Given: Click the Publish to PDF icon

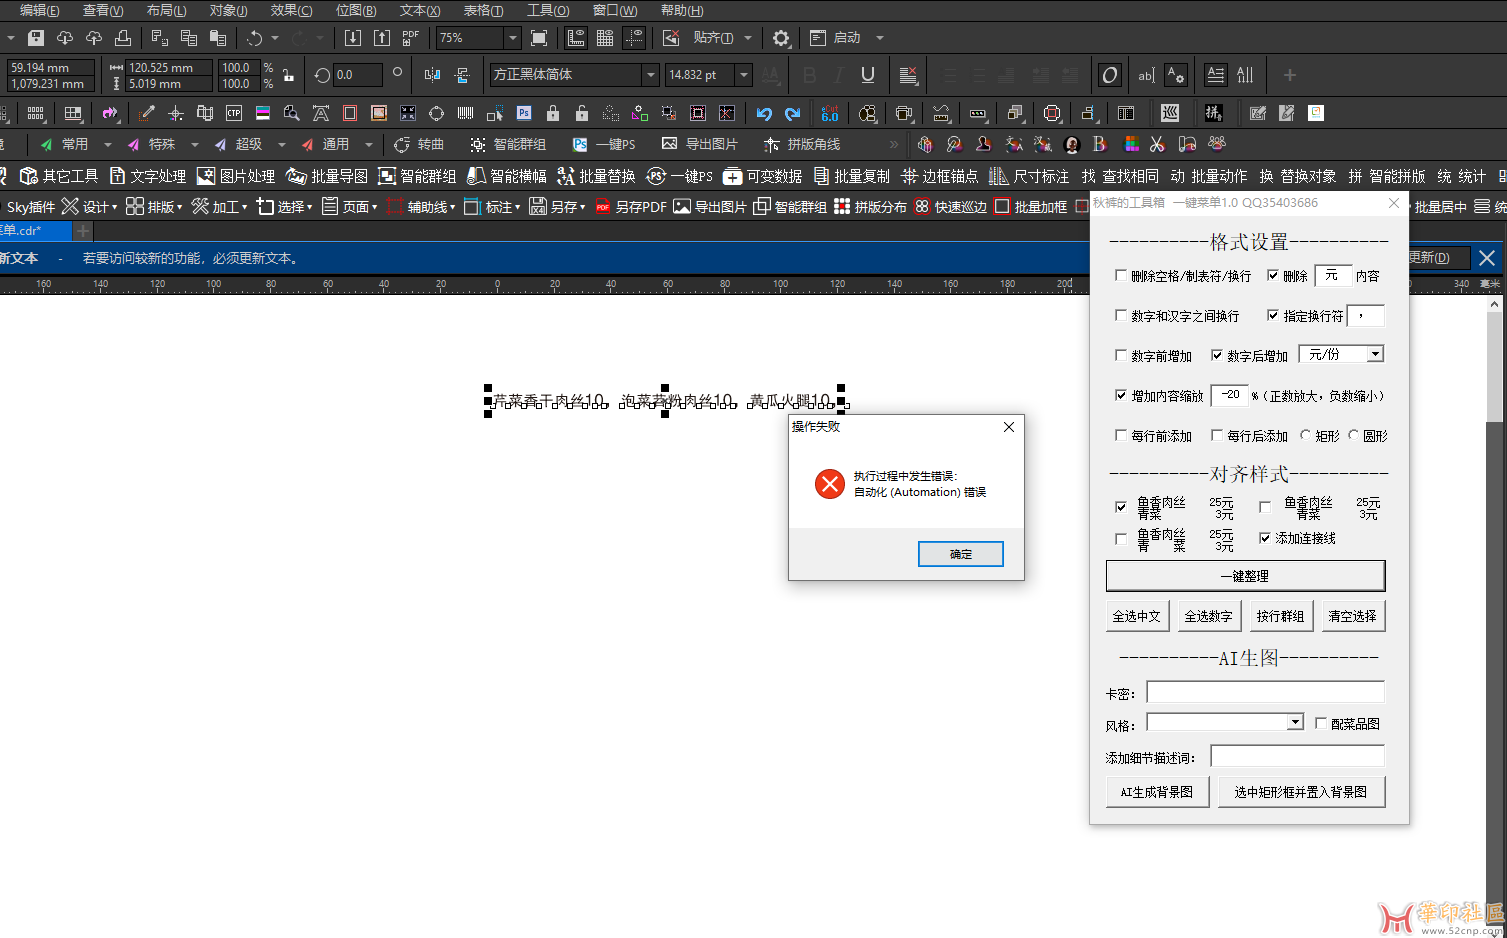Looking at the screenshot, I should tap(410, 38).
